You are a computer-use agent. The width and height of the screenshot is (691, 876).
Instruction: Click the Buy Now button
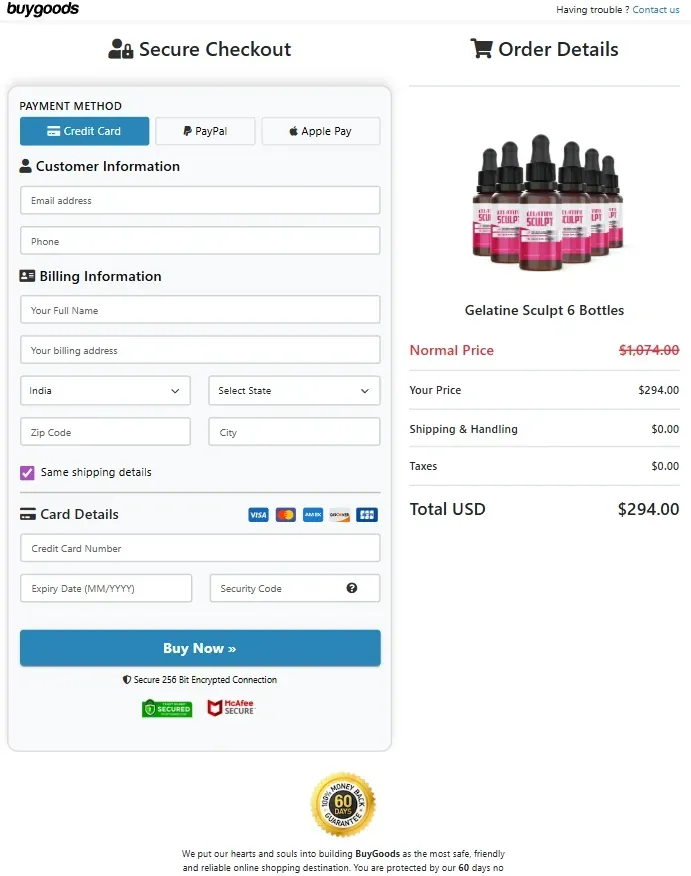pos(200,648)
